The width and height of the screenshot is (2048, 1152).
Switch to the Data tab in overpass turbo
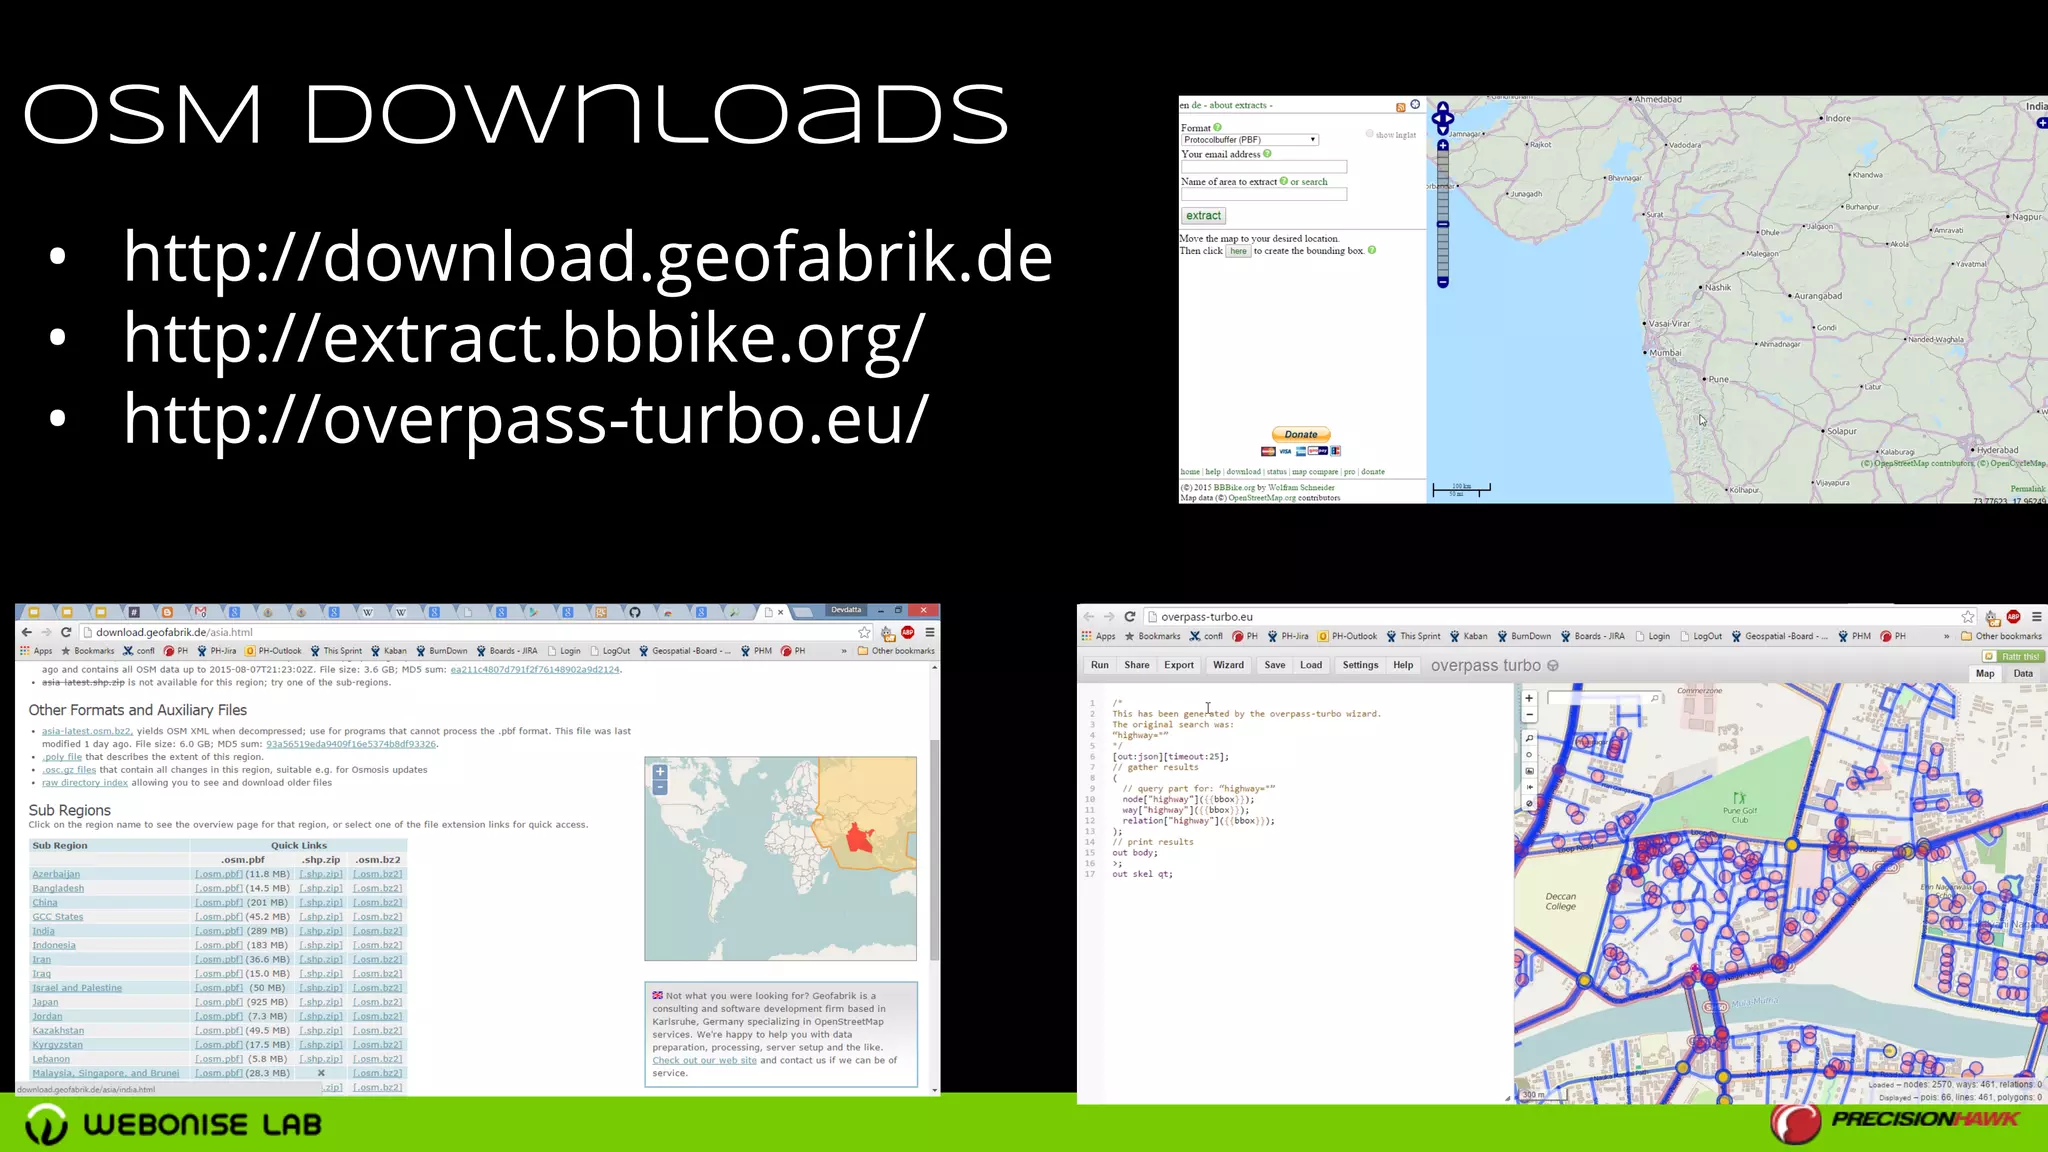(x=2023, y=674)
